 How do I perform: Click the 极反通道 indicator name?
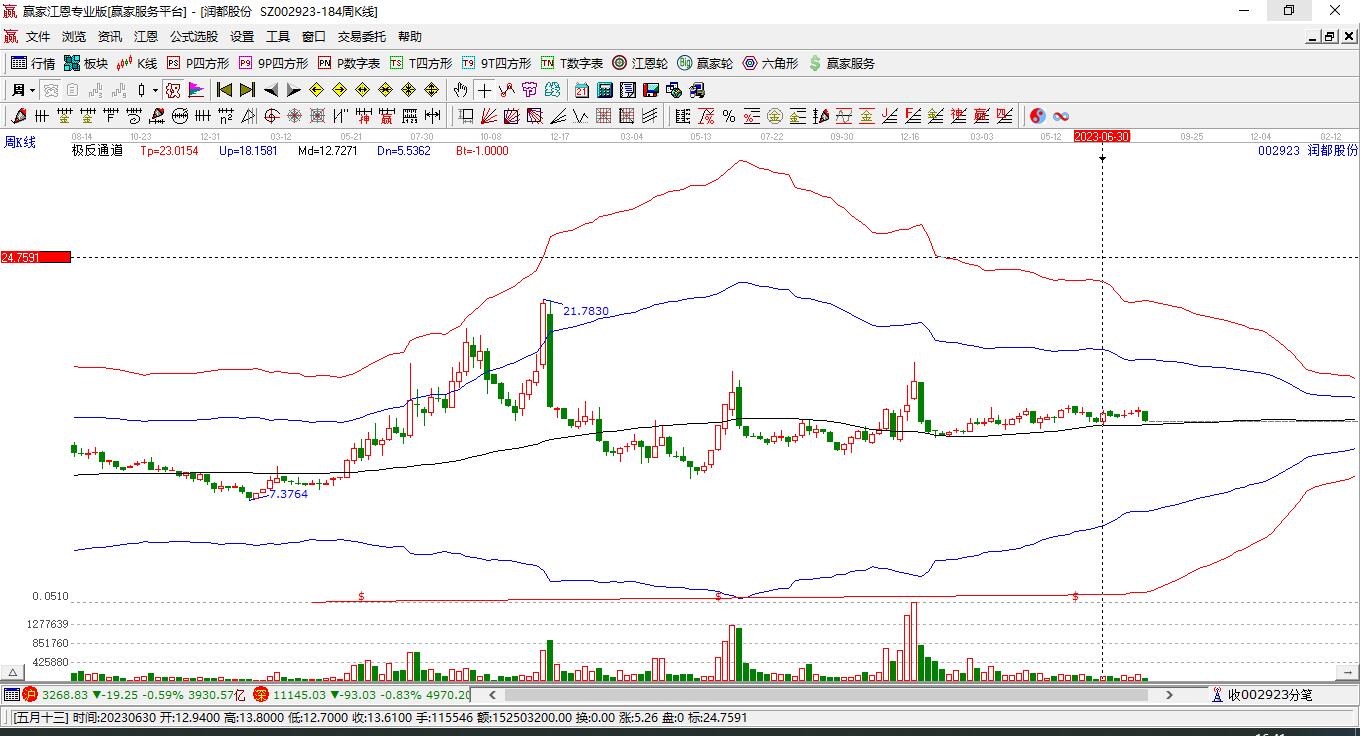pyautogui.click(x=97, y=151)
